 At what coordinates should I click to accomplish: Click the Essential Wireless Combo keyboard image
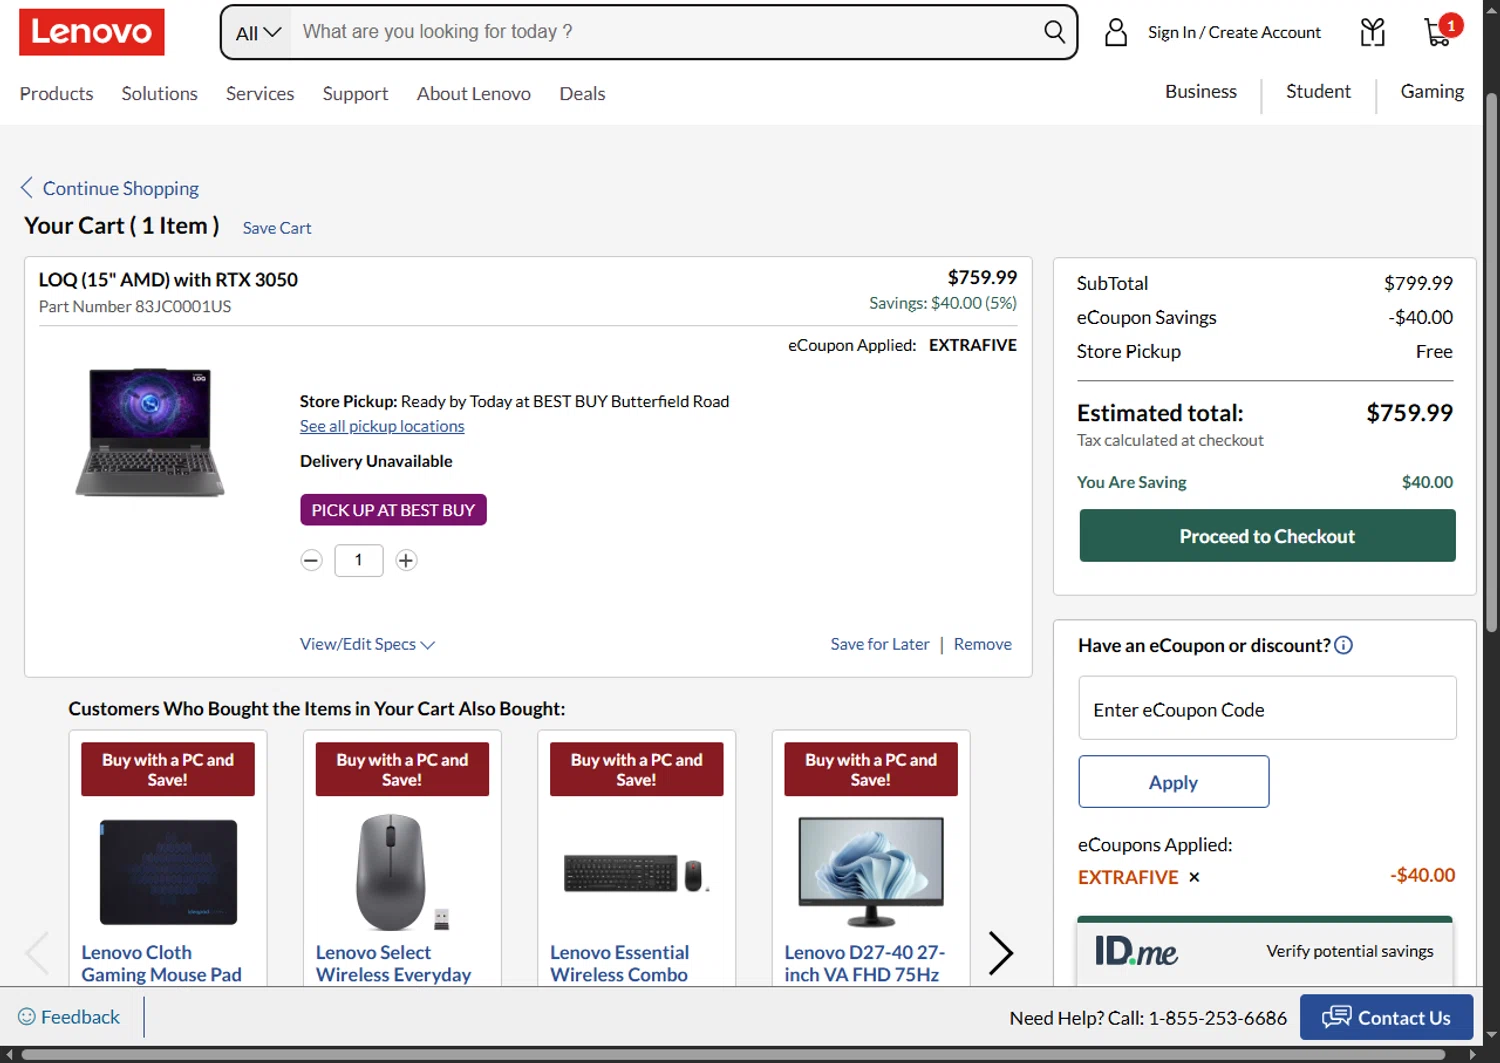[x=636, y=873]
